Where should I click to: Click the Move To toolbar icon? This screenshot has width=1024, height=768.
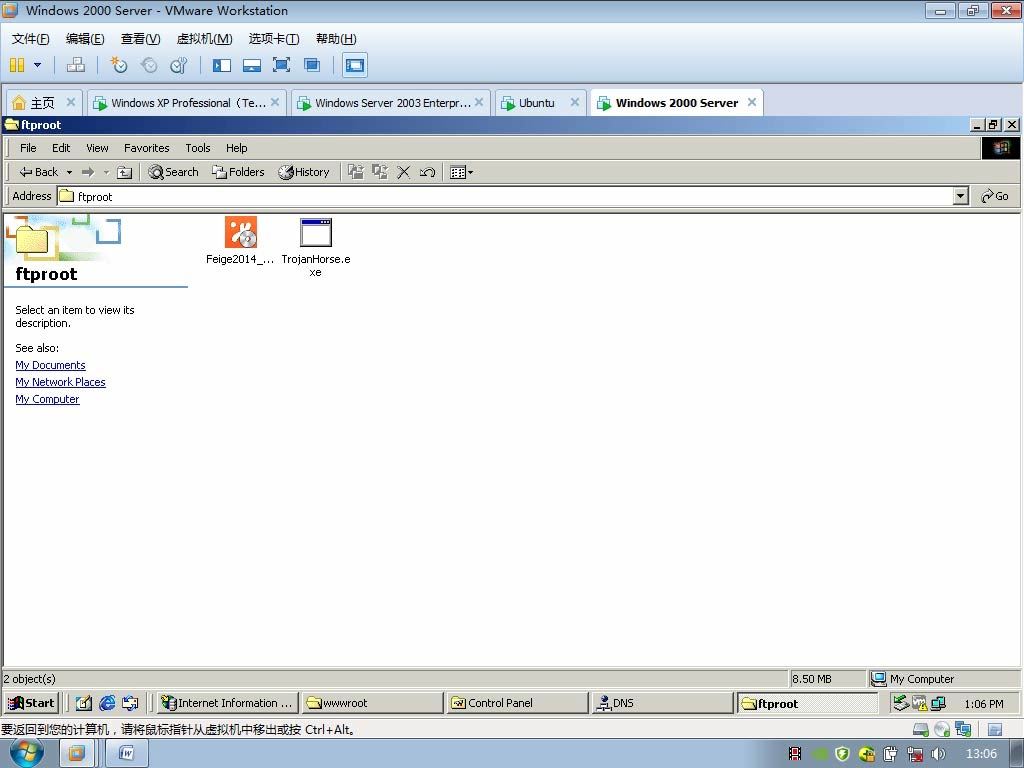coord(356,172)
